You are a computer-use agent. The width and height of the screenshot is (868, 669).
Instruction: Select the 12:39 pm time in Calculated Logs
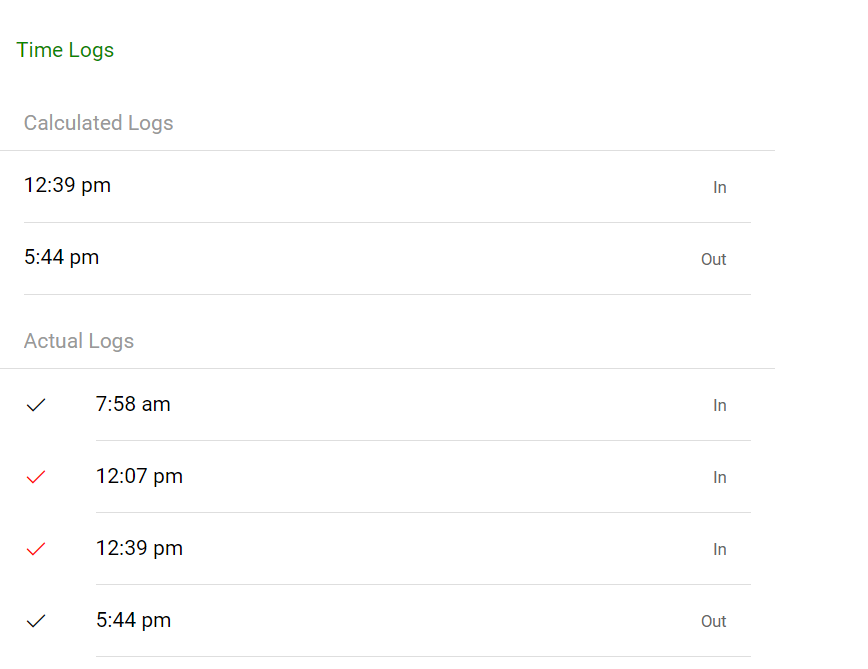tap(67, 185)
